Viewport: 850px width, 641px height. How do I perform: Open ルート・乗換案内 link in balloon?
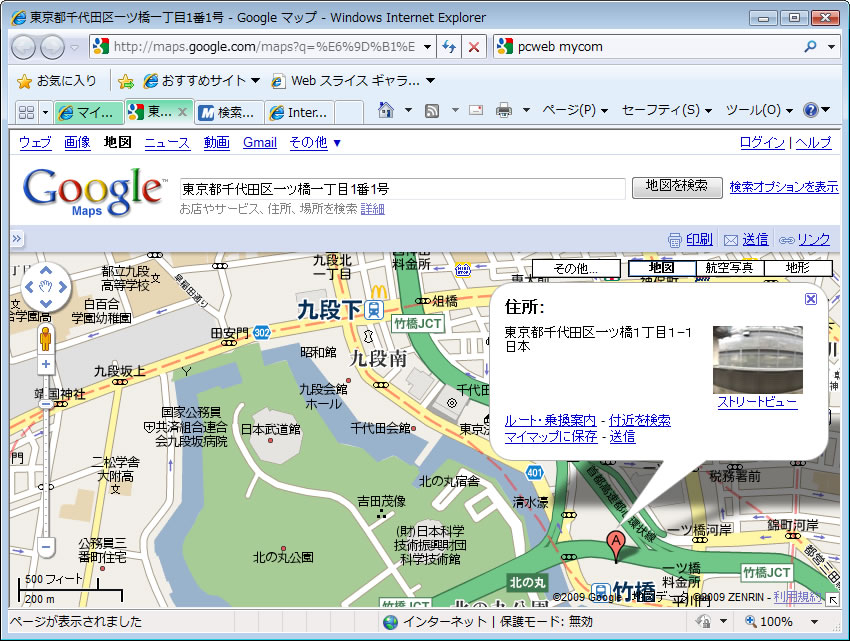550,420
